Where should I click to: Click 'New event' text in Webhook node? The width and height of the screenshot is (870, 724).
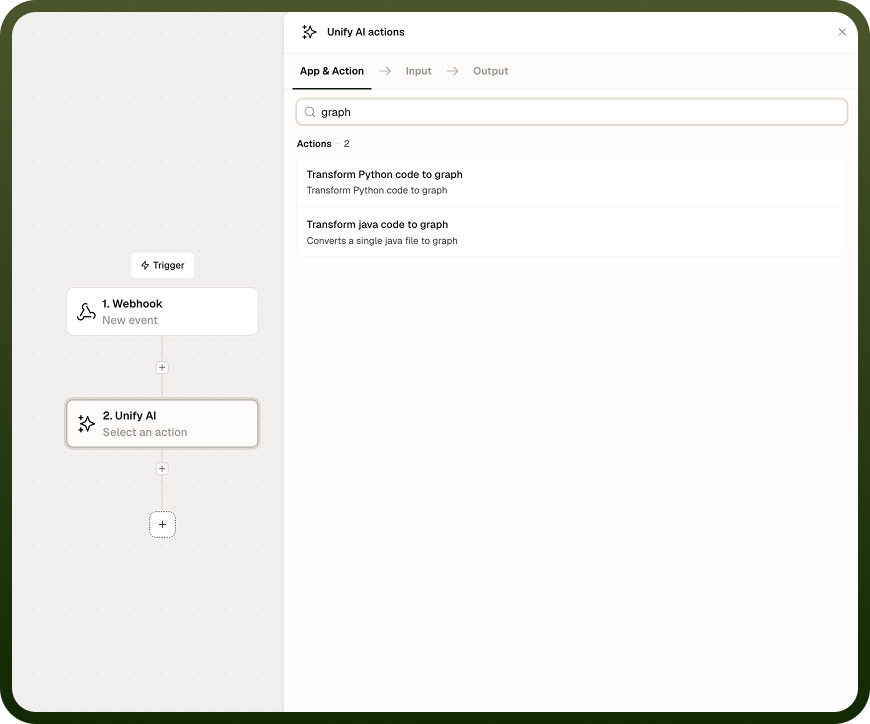pos(130,320)
